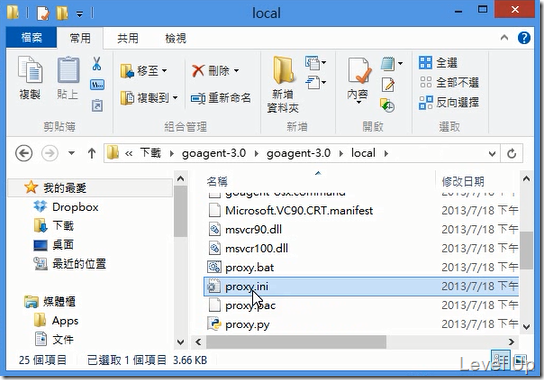Viewport: 544px width, 380px height.
Task: Click Invert selection (反向選擇)
Action: coord(449,102)
